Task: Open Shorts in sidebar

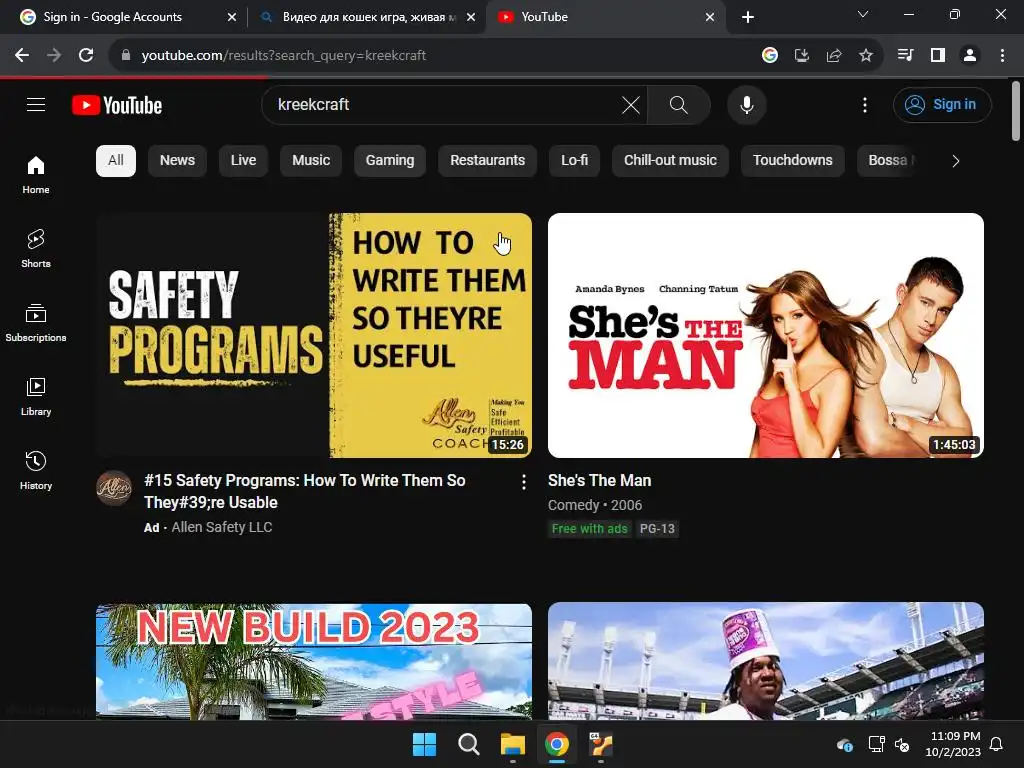Action: (x=36, y=249)
